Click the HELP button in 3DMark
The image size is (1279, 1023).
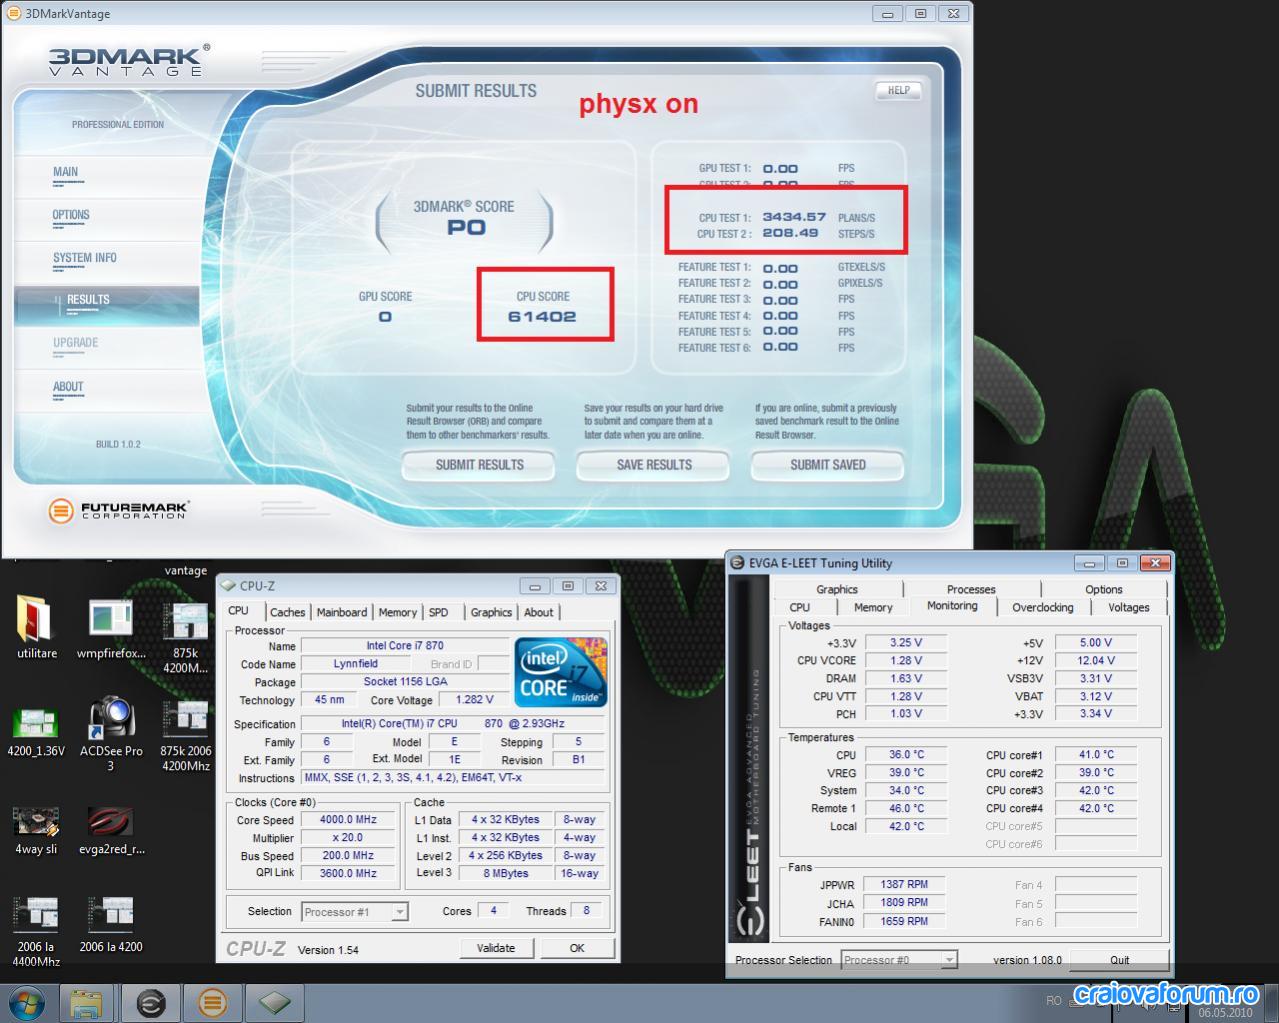tap(898, 90)
